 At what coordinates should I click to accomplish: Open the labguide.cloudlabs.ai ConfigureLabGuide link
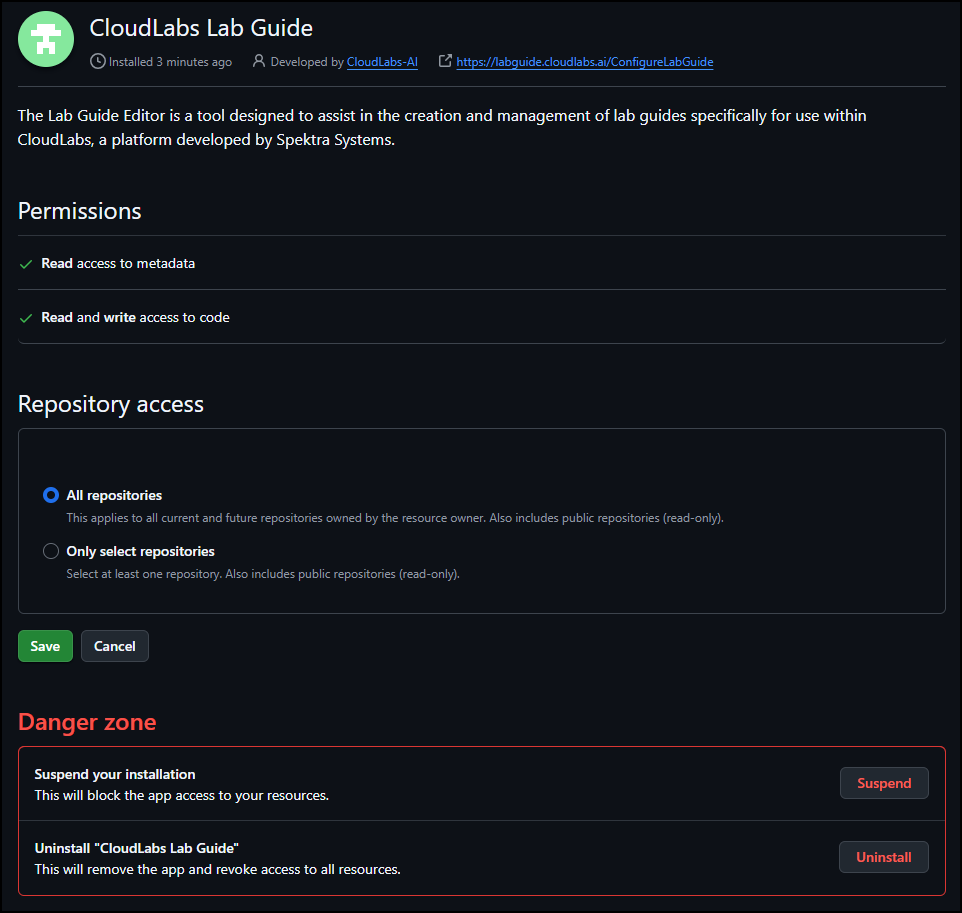(x=585, y=62)
